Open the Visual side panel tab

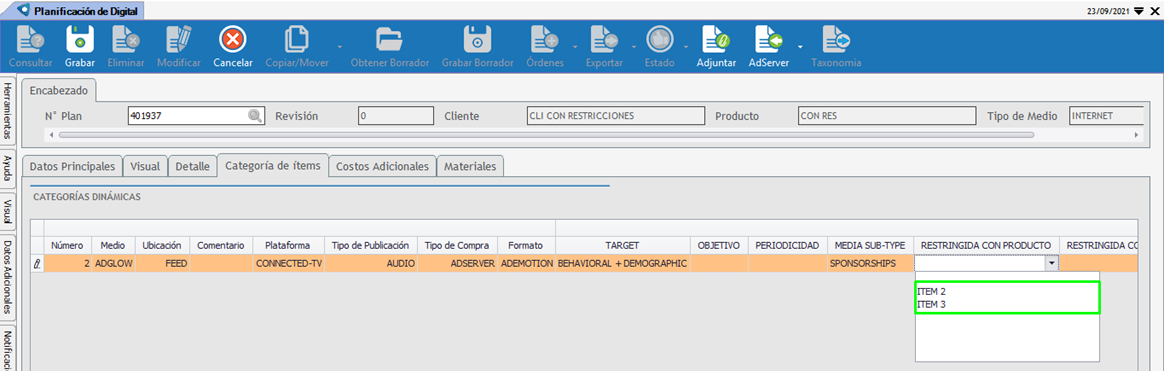click(7, 212)
